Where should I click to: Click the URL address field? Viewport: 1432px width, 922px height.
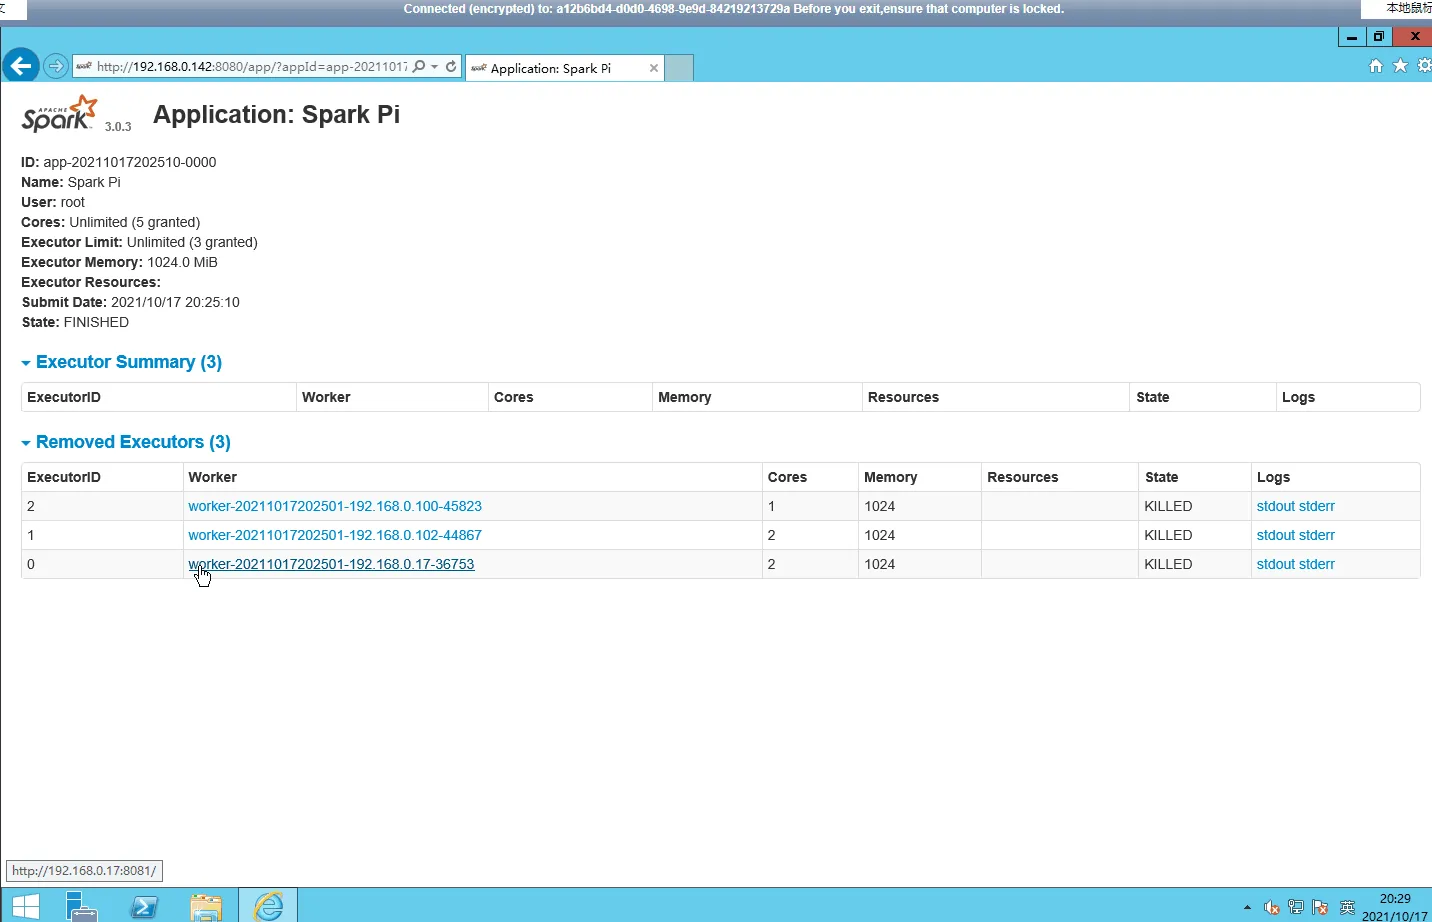250,67
